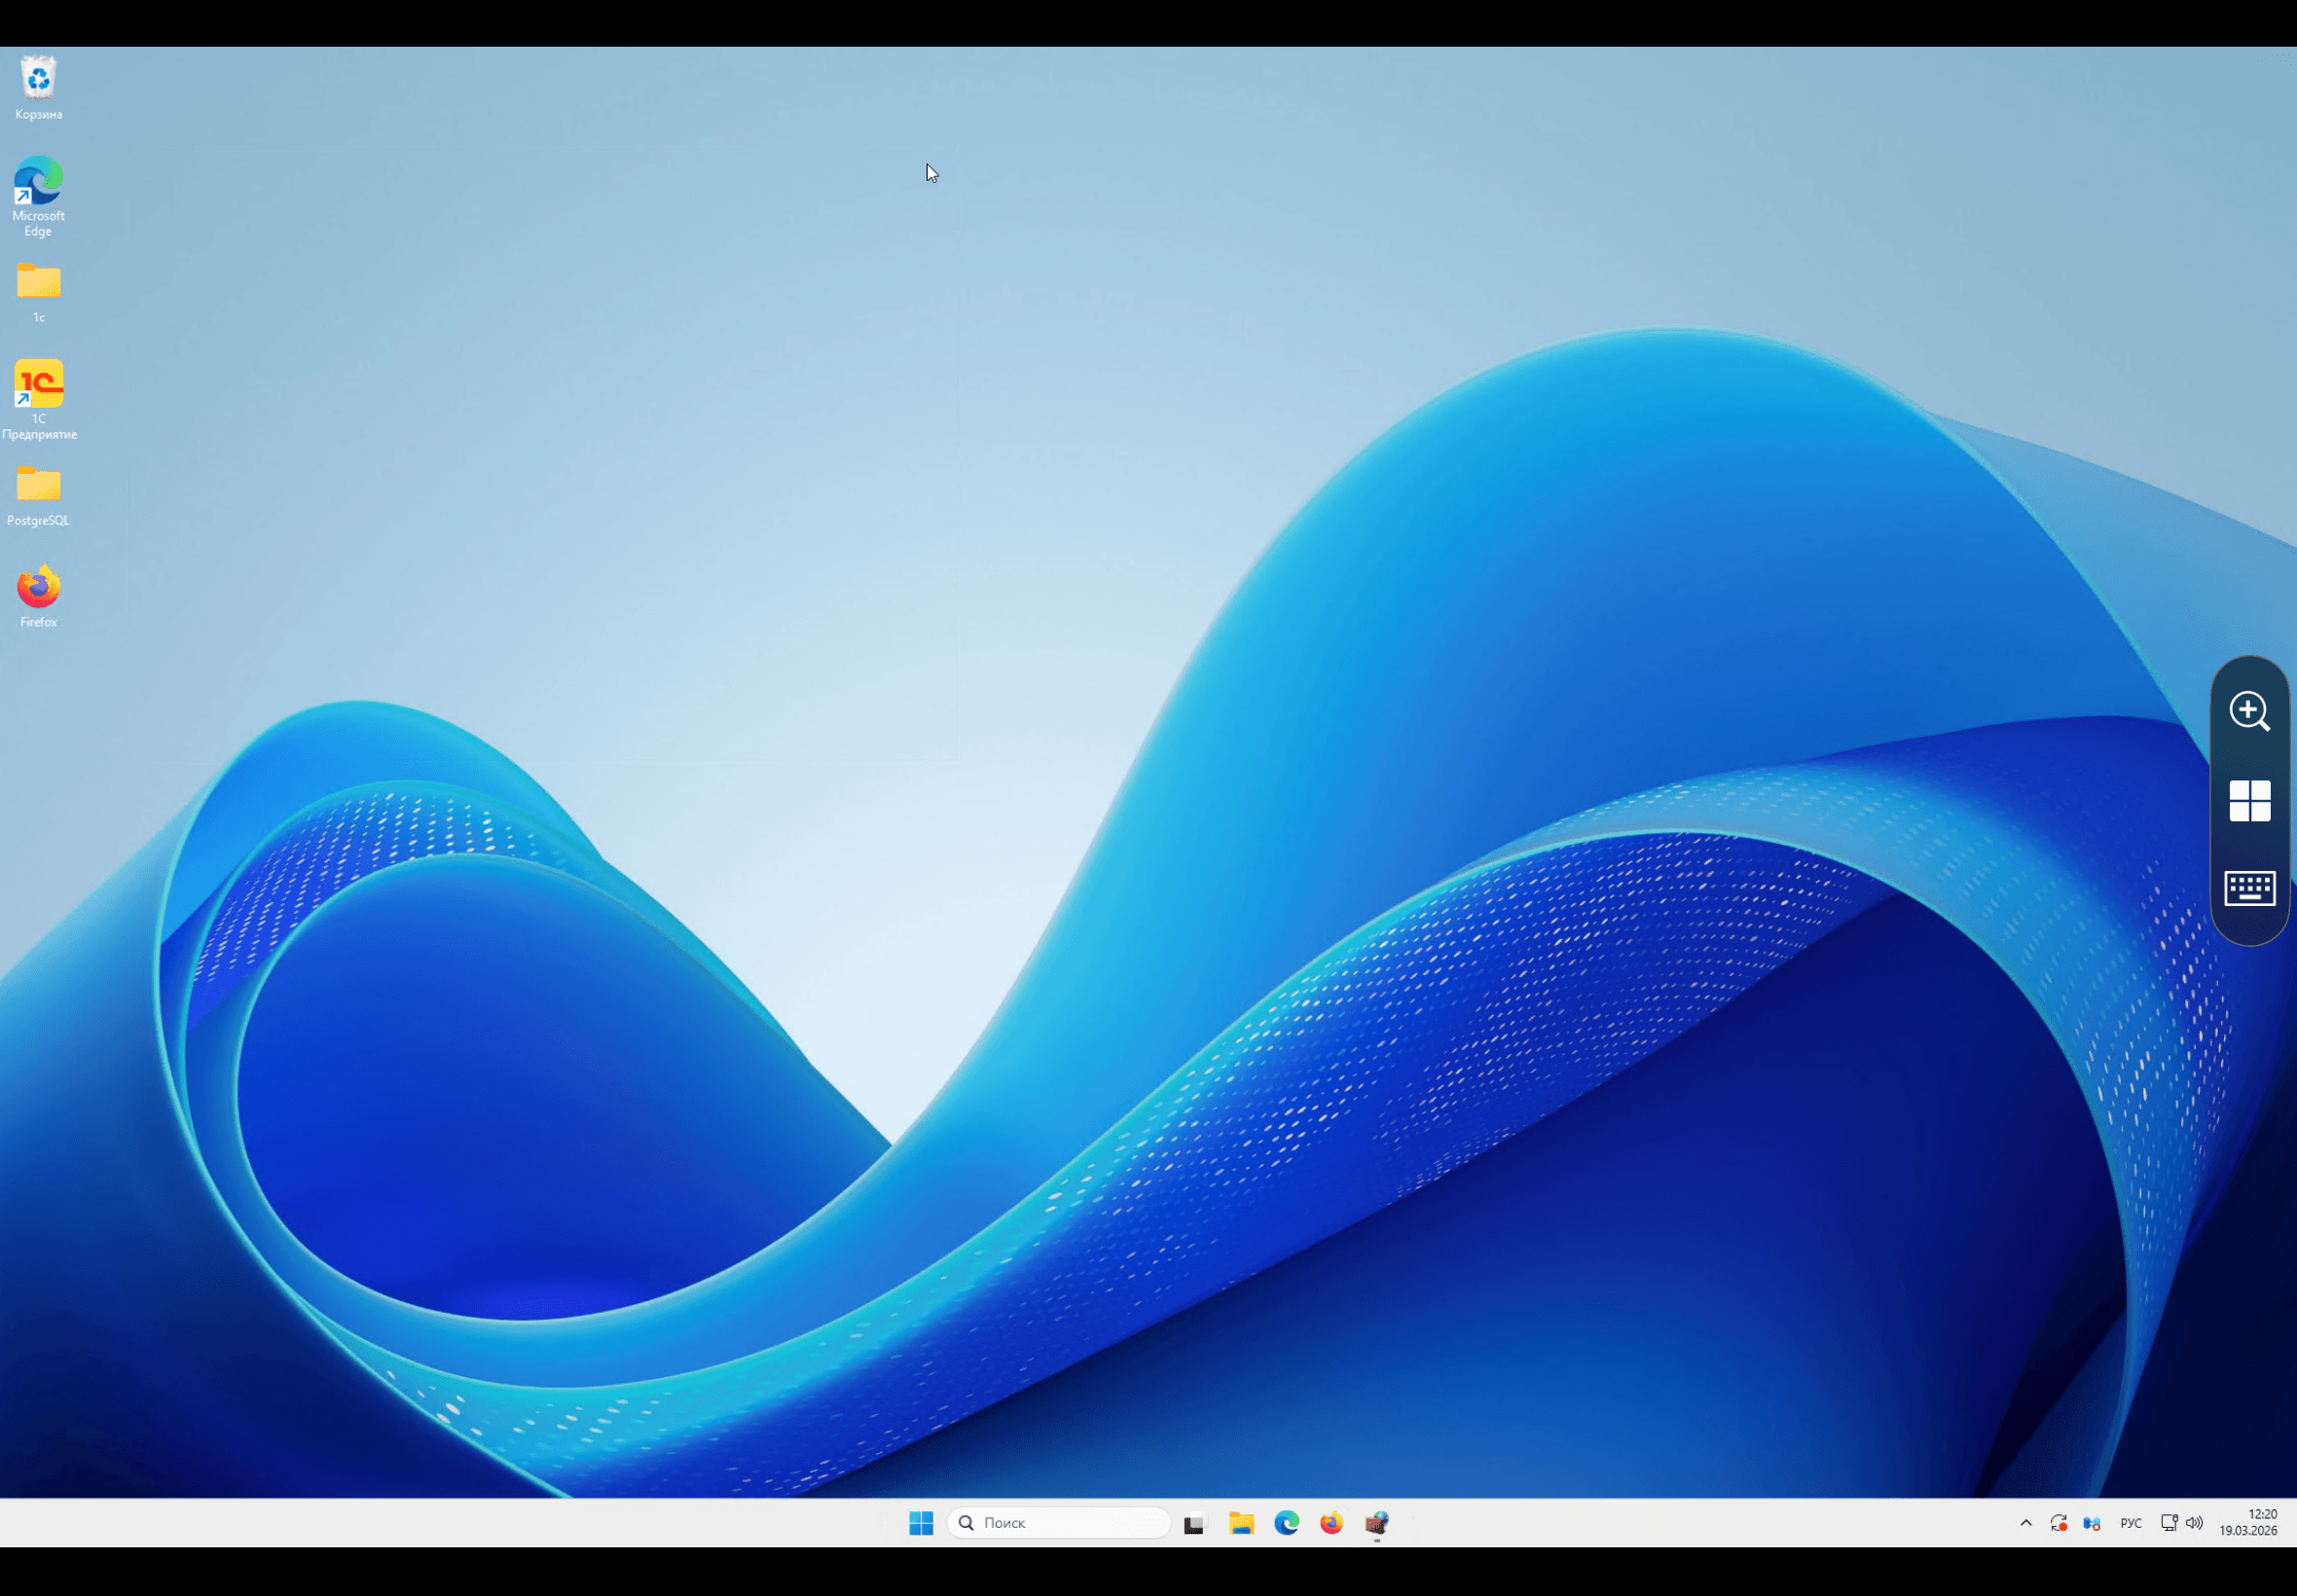Select the PostgreSQL folder on desktop
The width and height of the screenshot is (2297, 1596).
(38, 486)
